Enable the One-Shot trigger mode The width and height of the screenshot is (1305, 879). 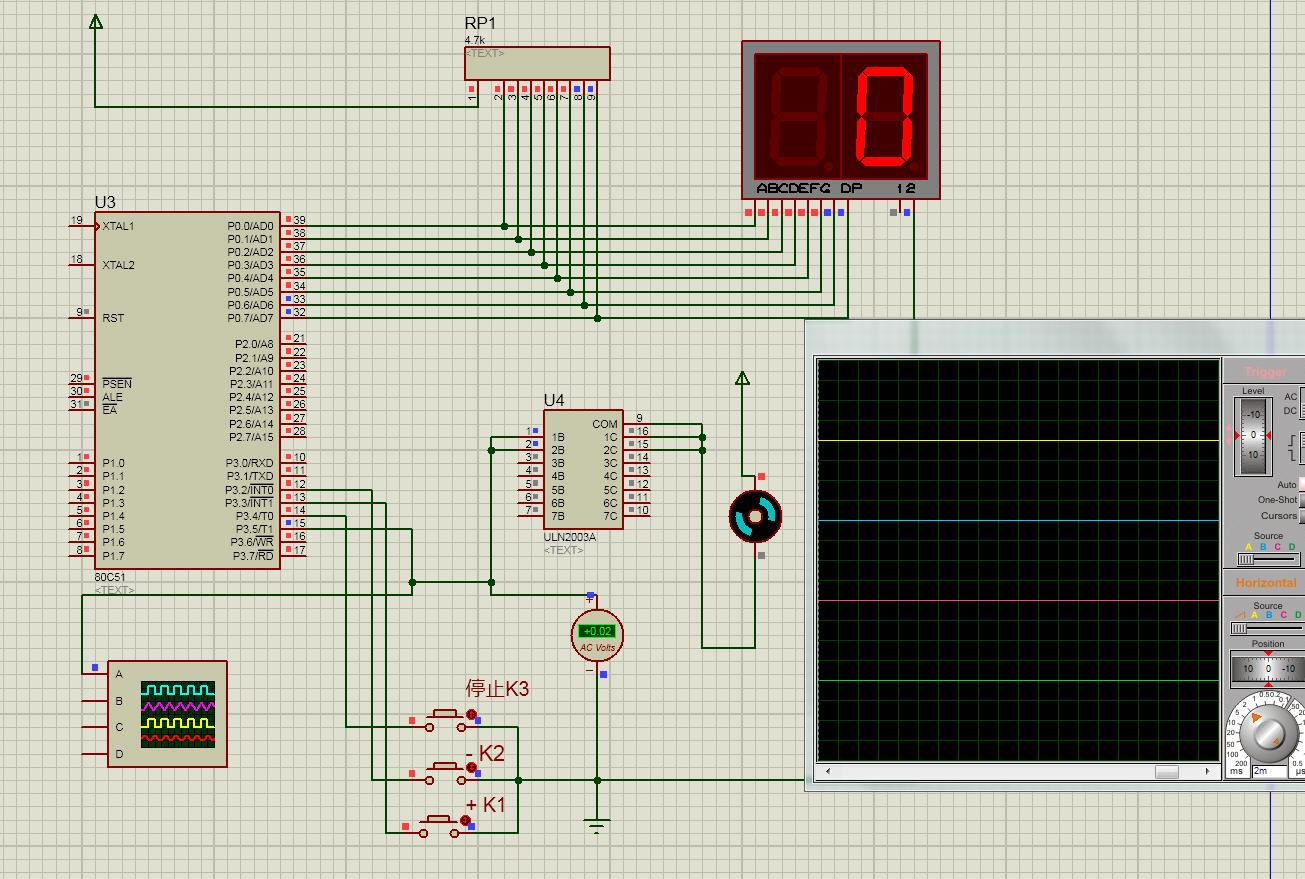coord(1301,500)
